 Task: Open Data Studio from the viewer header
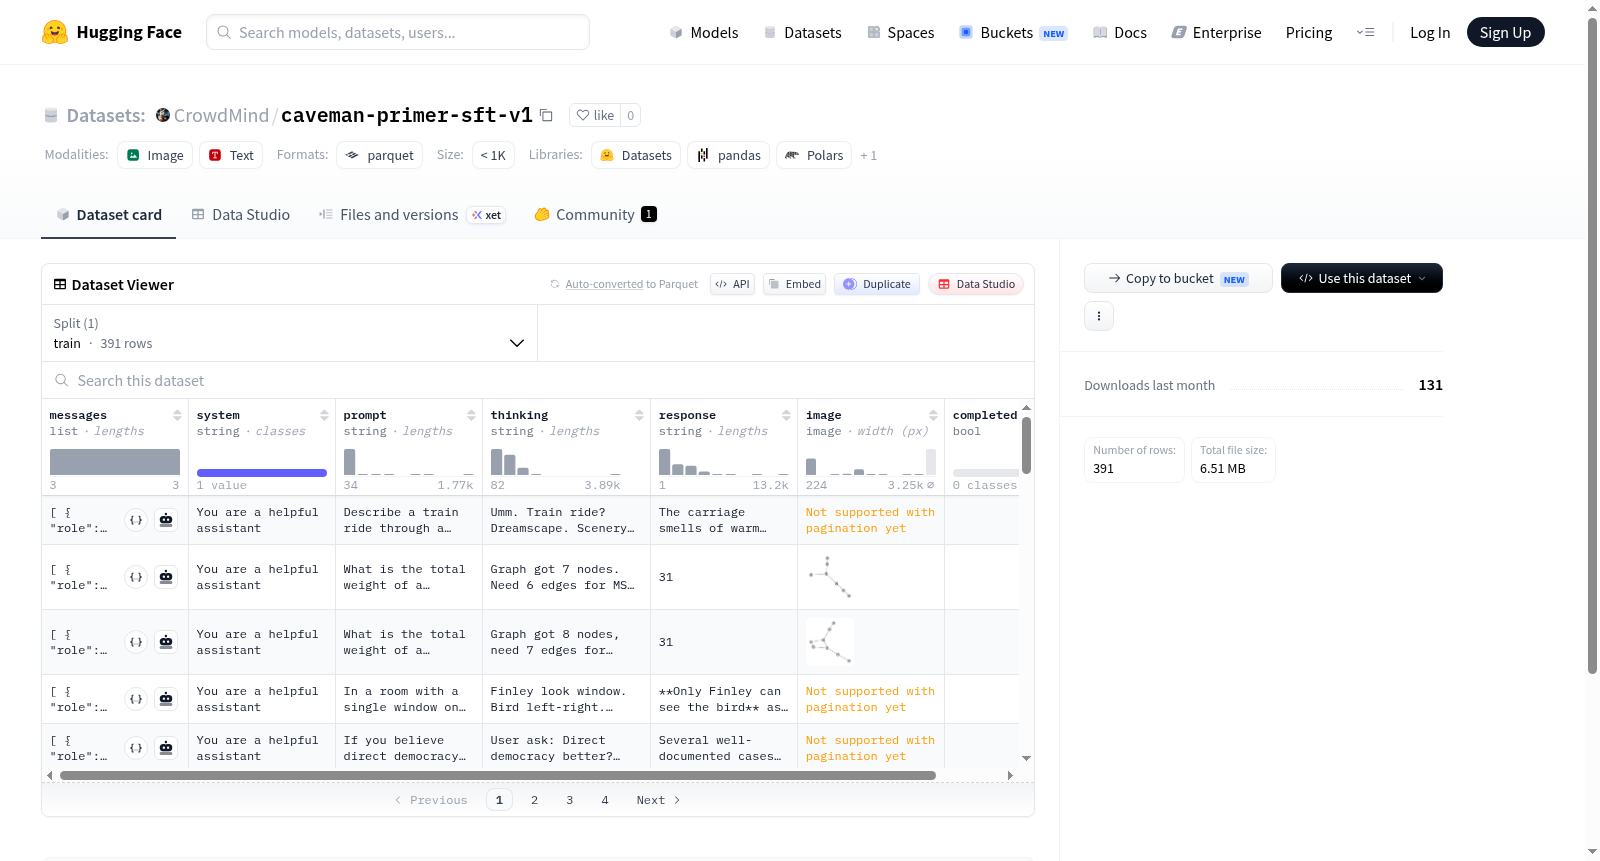(x=976, y=284)
